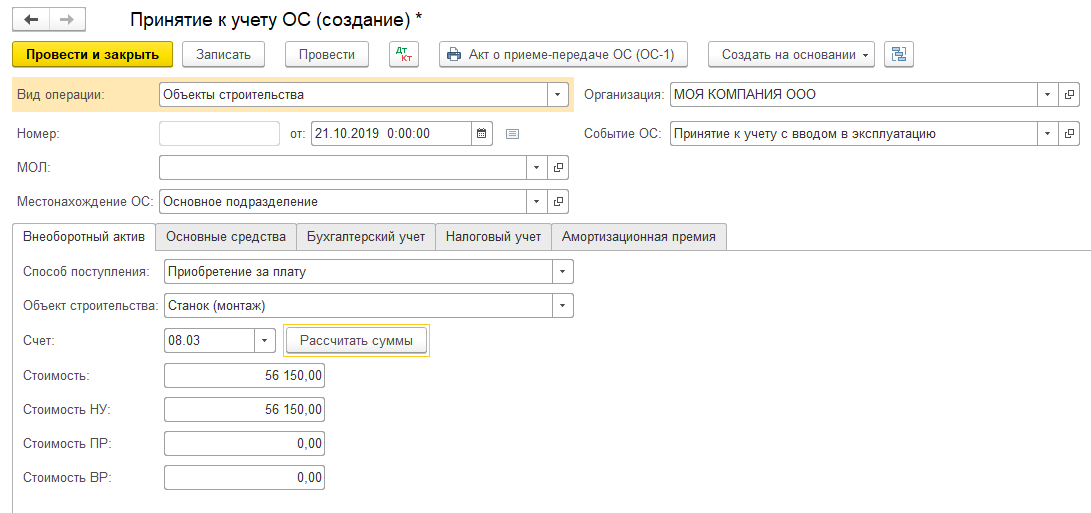
Task: Expand Счет 08.03 dropdown arrow
Action: point(264,341)
